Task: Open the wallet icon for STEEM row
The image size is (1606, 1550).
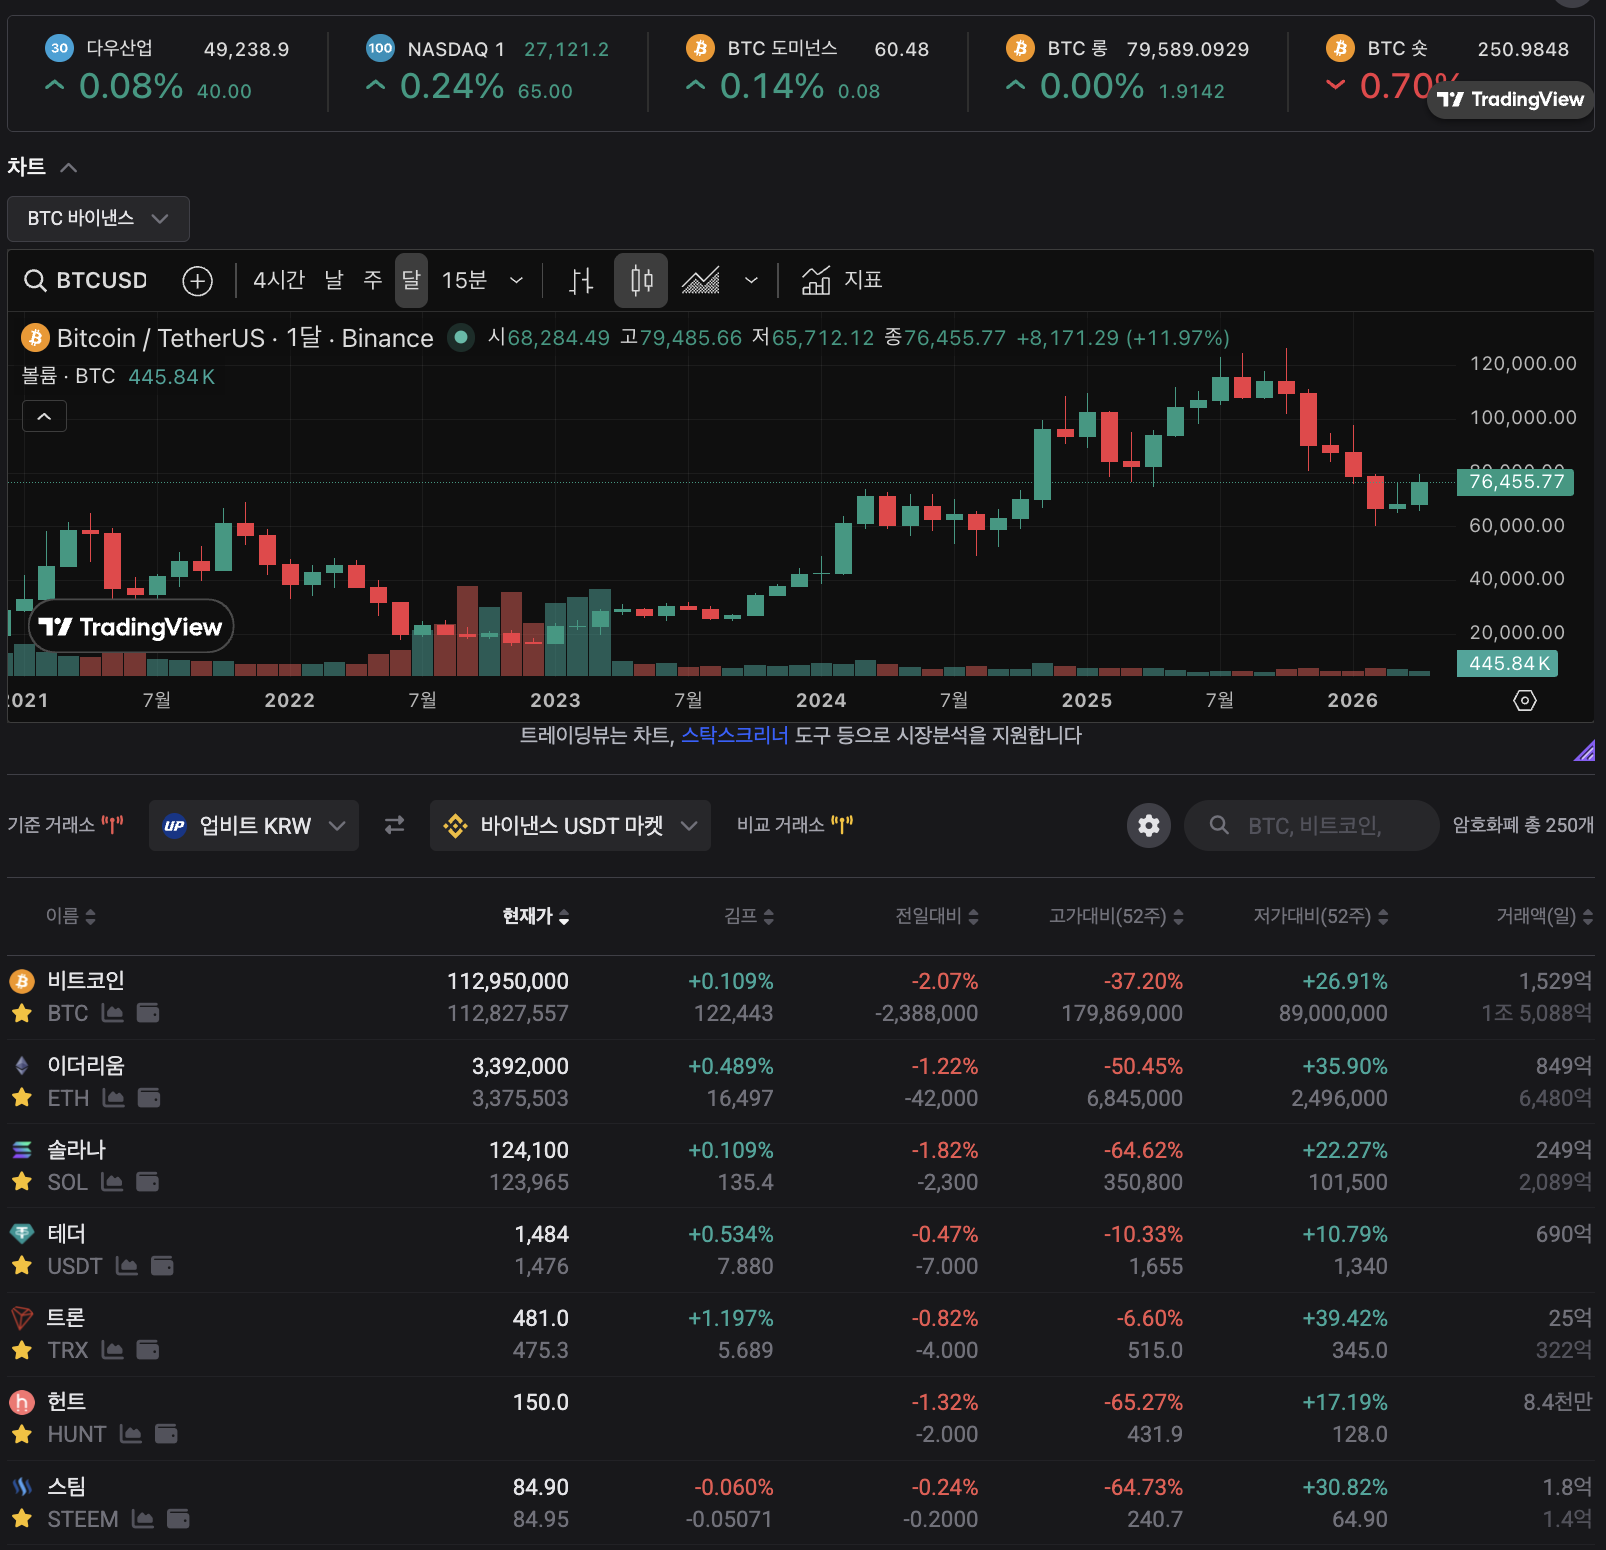Action: point(178,1519)
